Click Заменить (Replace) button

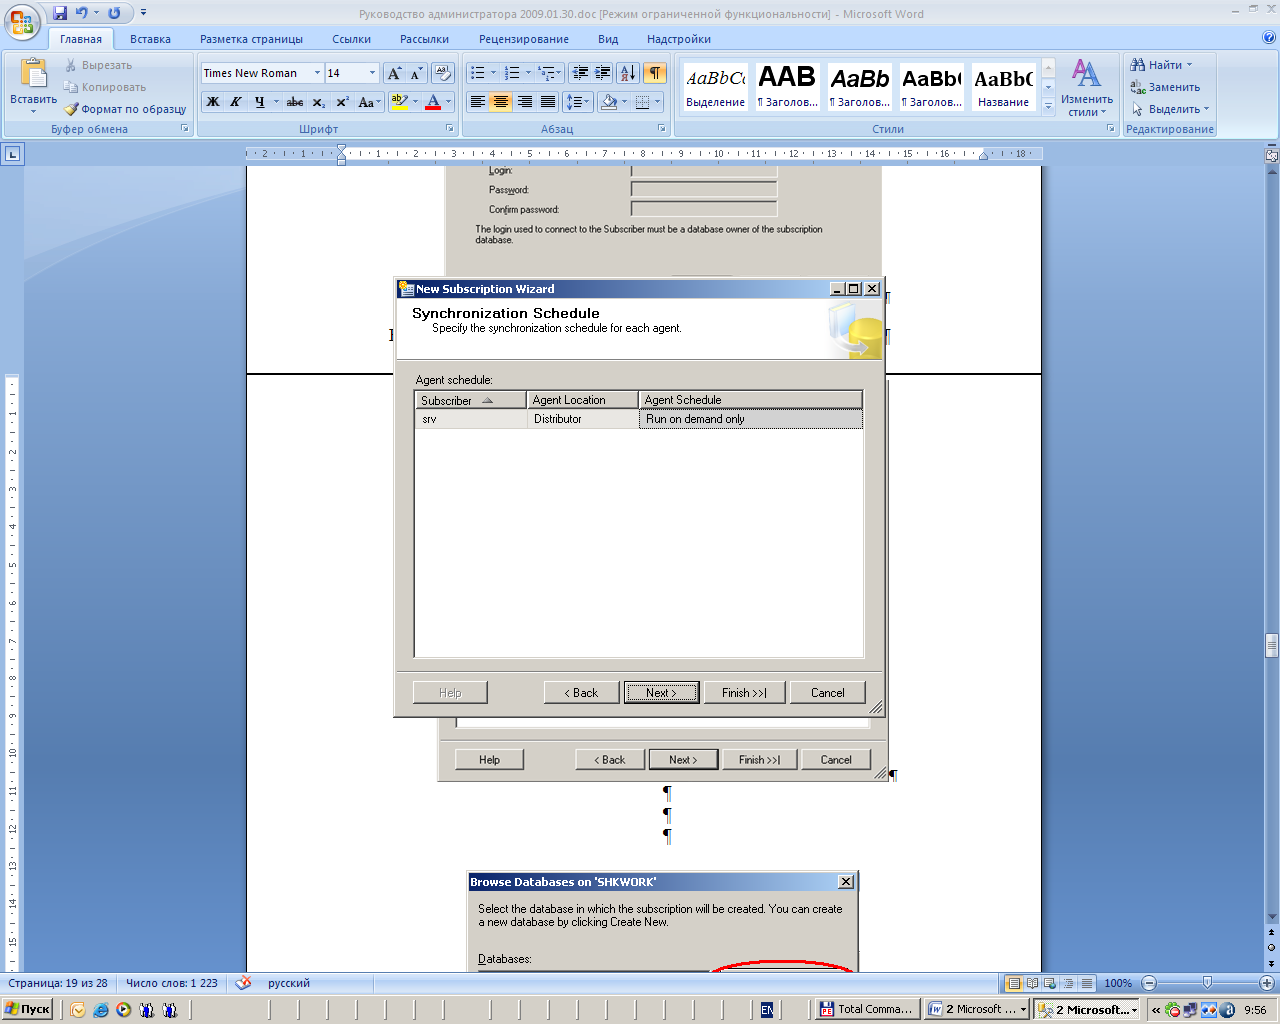1165,87
